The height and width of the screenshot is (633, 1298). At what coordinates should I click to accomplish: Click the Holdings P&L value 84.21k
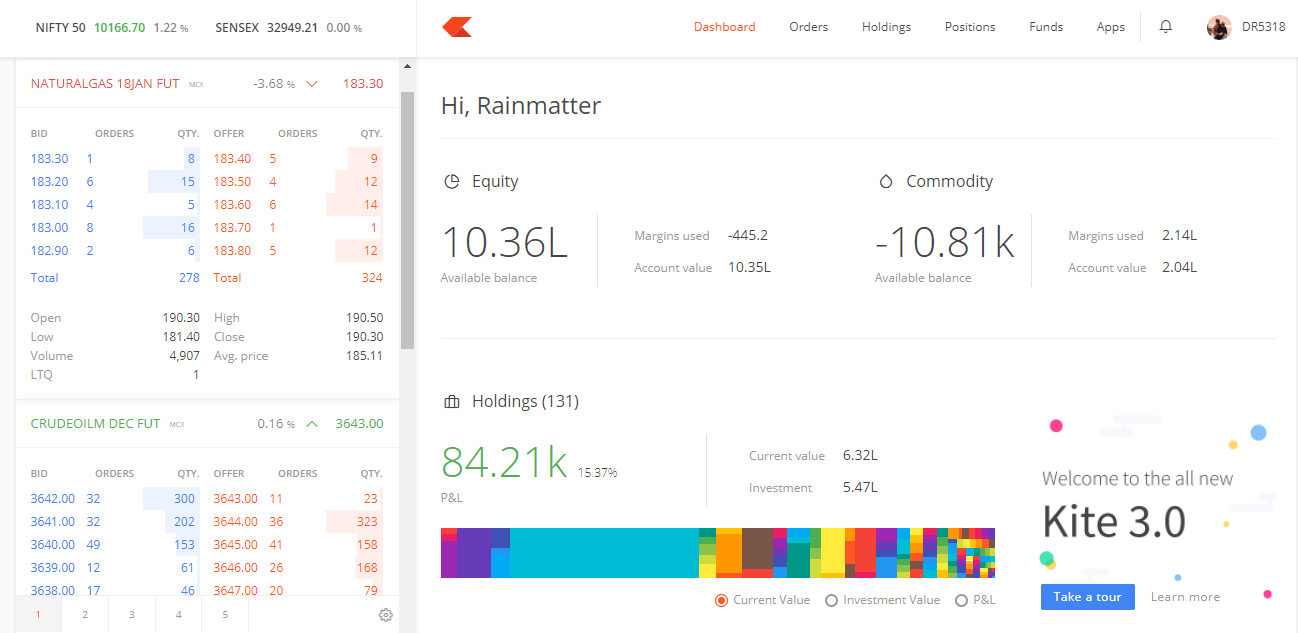pyautogui.click(x=504, y=462)
